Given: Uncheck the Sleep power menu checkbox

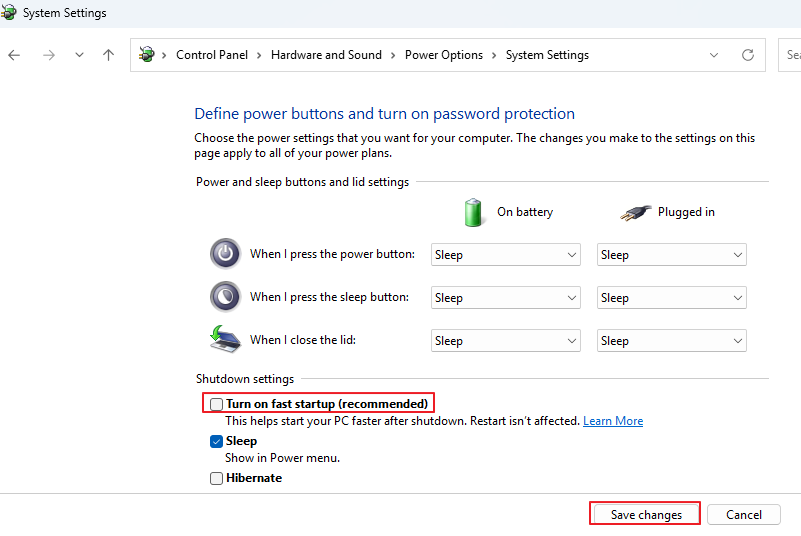Looking at the screenshot, I should 216,441.
